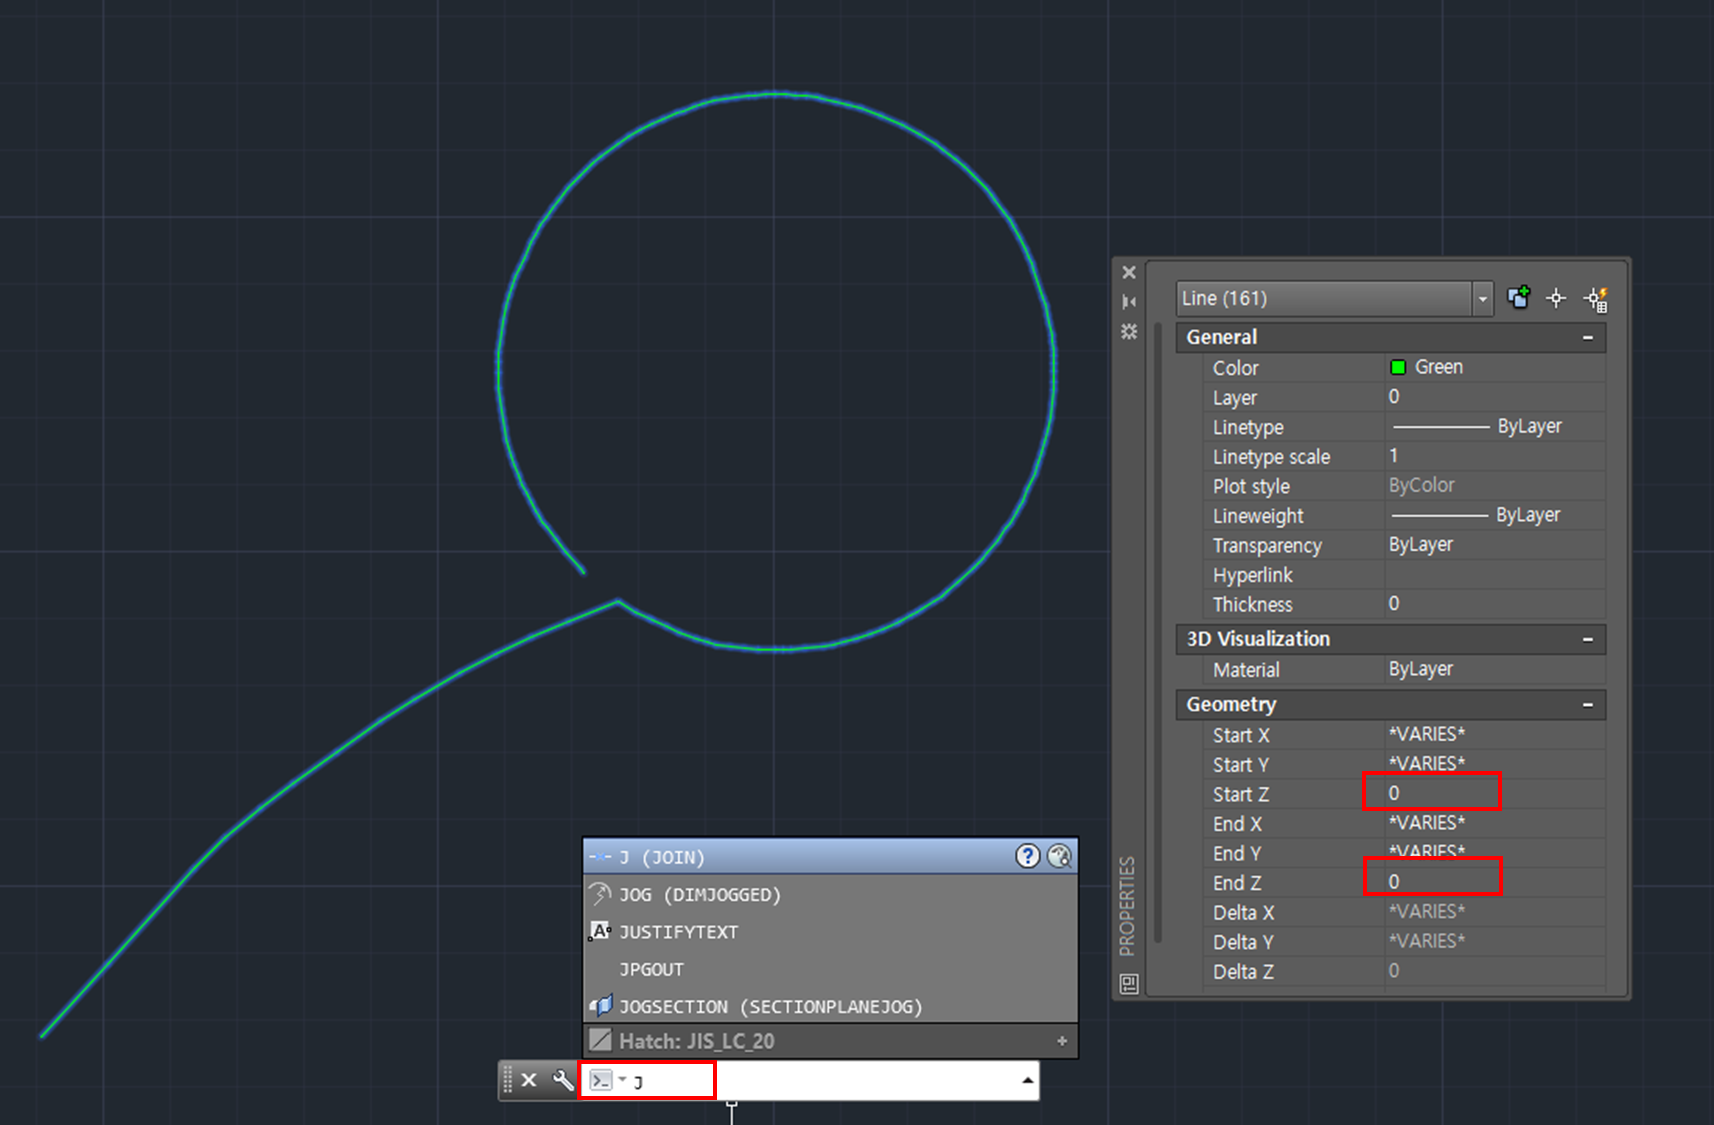Open the Linetype ByLayer value
The width and height of the screenshot is (1714, 1125).
(x=1495, y=426)
